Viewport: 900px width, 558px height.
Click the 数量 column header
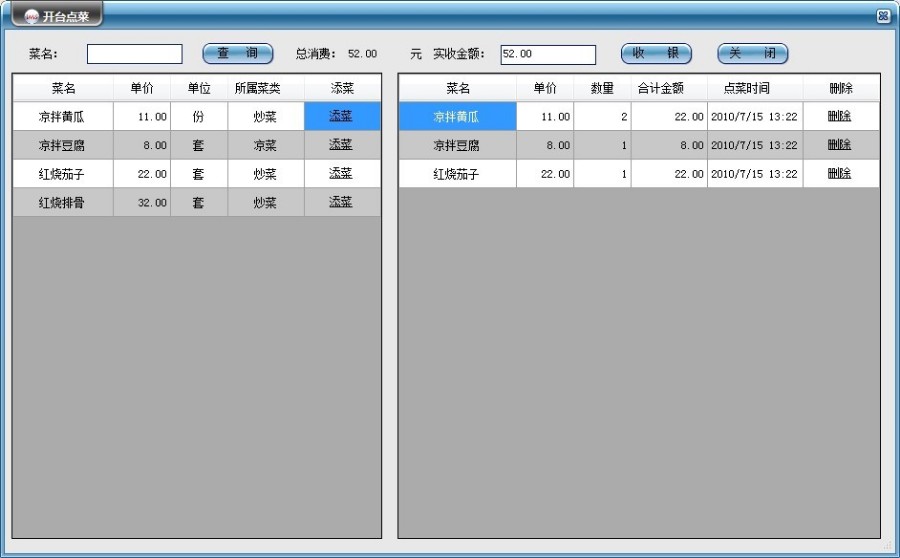point(602,88)
